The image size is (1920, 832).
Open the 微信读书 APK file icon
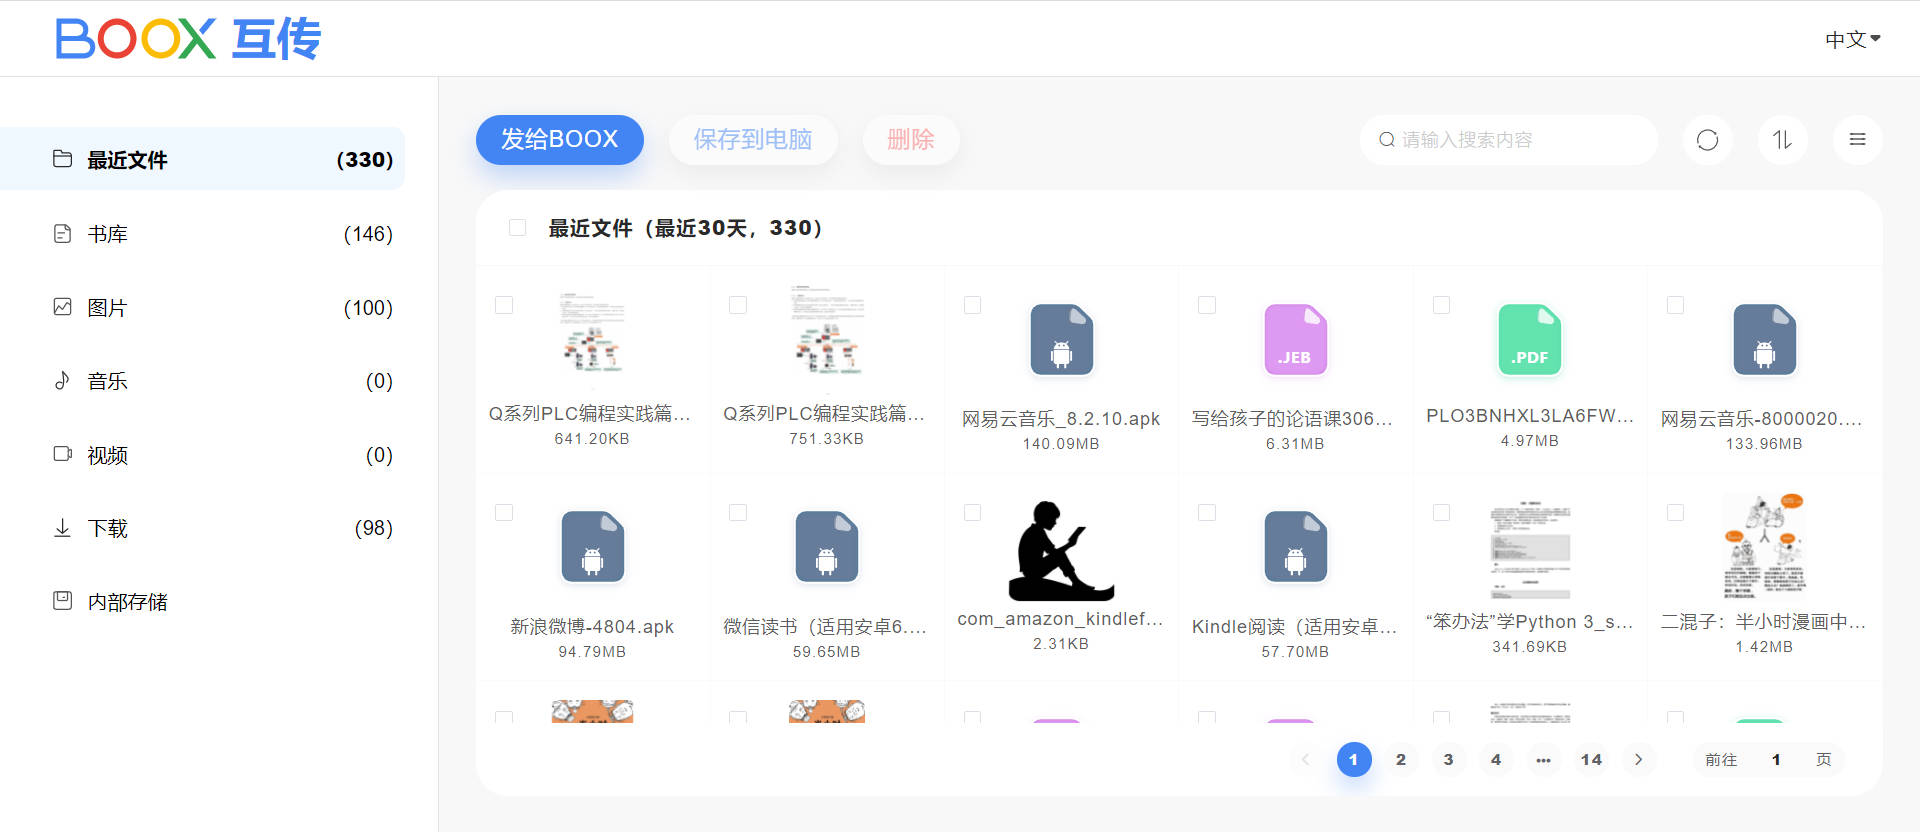tap(826, 547)
